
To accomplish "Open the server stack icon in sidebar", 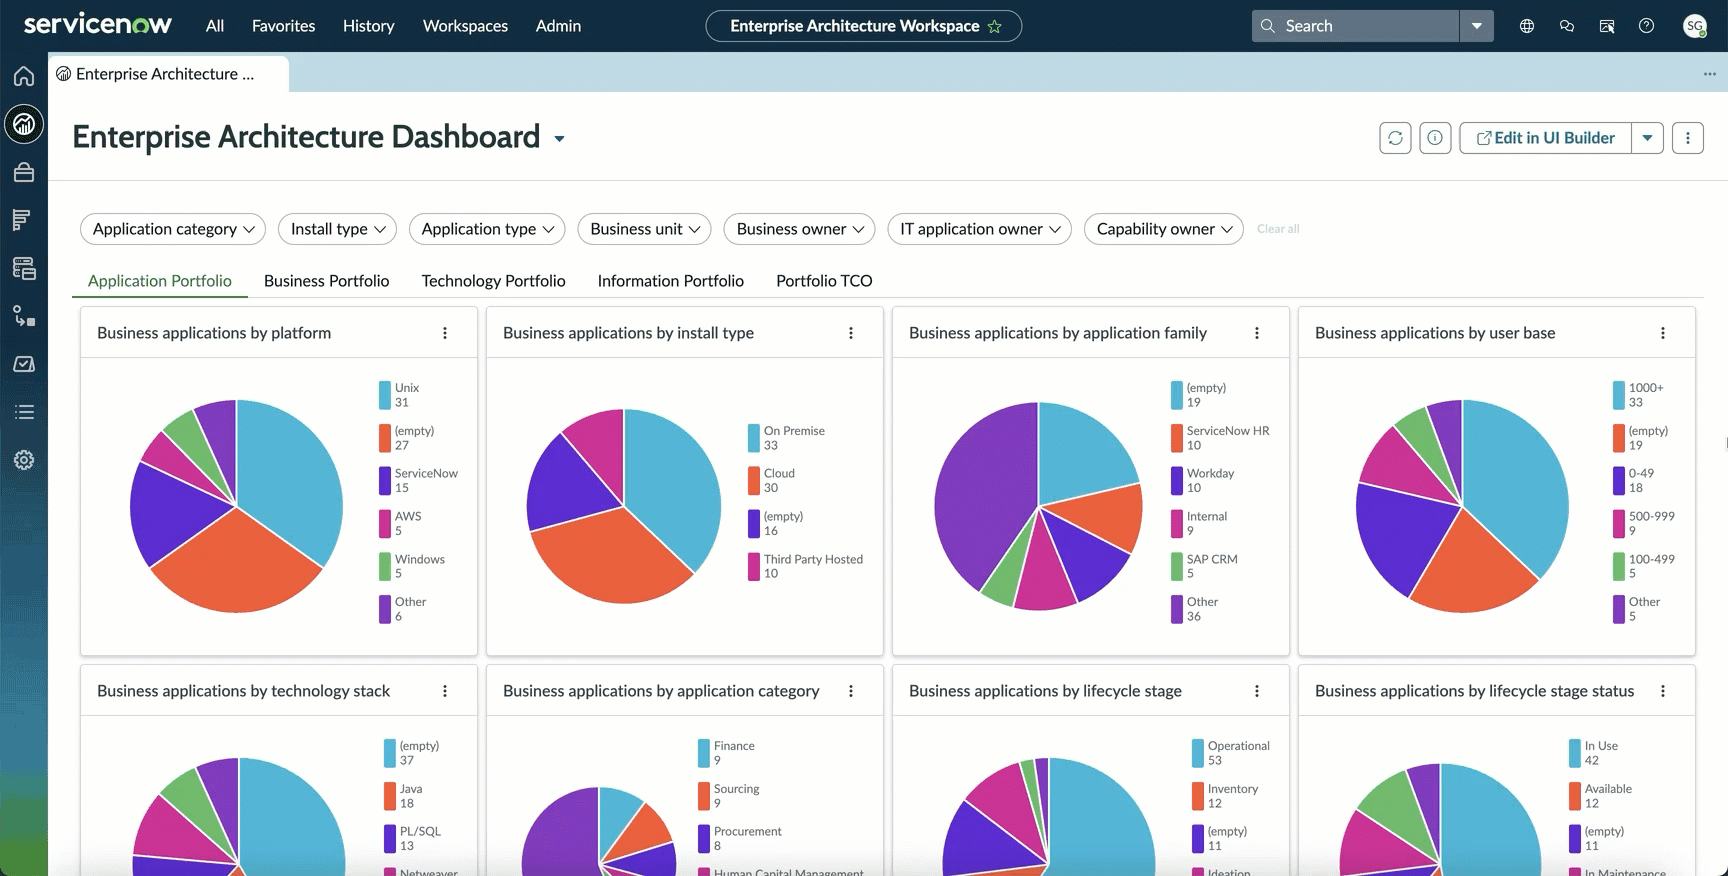I will point(24,268).
